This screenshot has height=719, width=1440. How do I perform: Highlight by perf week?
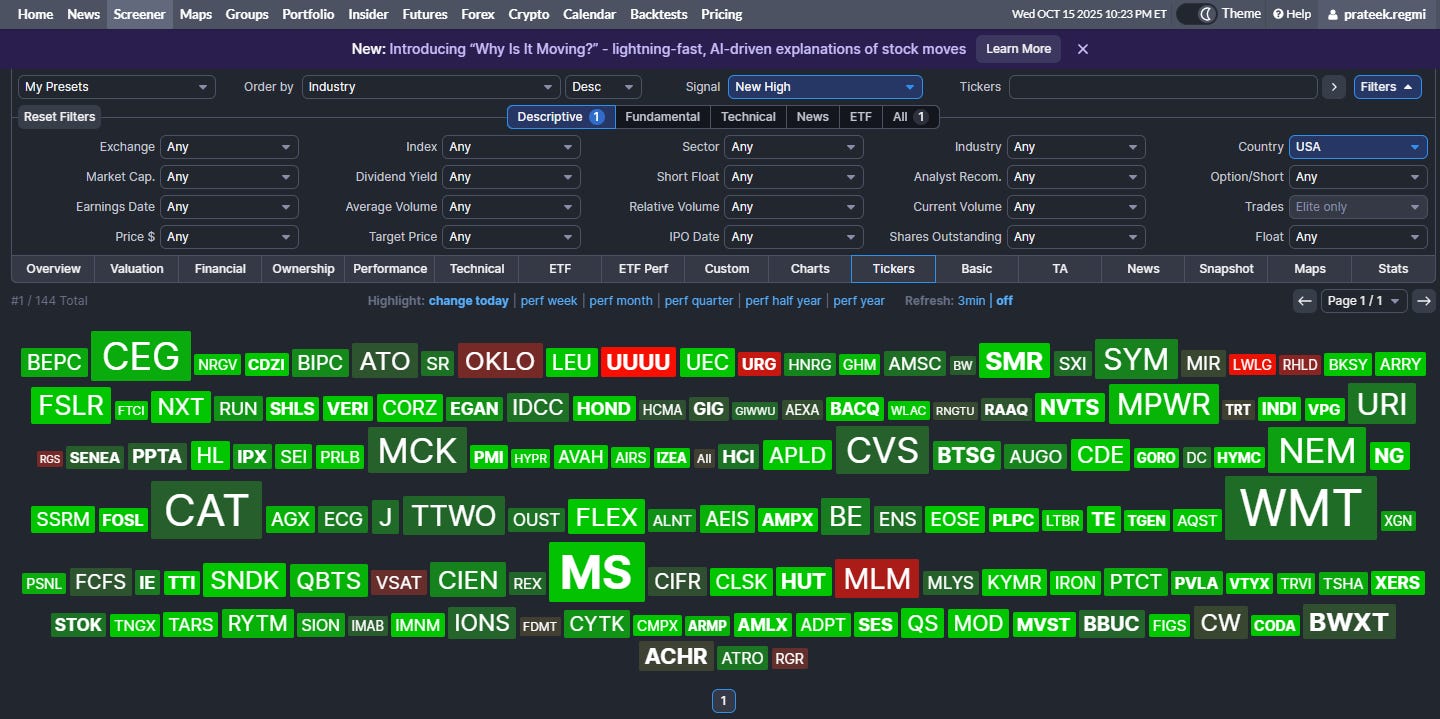(x=549, y=301)
